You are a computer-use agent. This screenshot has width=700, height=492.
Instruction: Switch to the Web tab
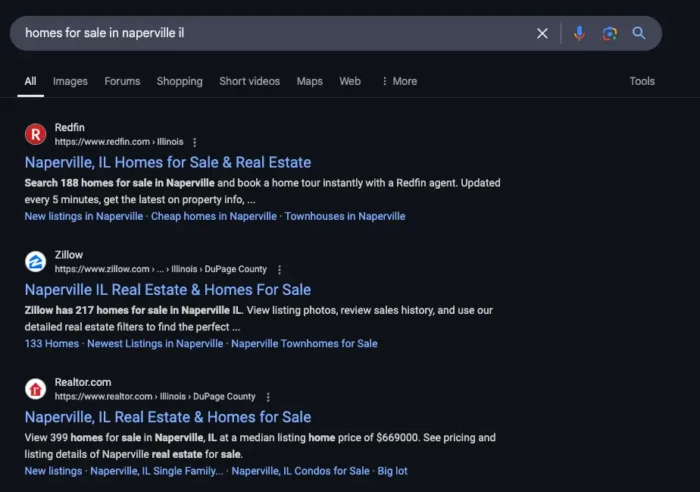[x=350, y=81]
